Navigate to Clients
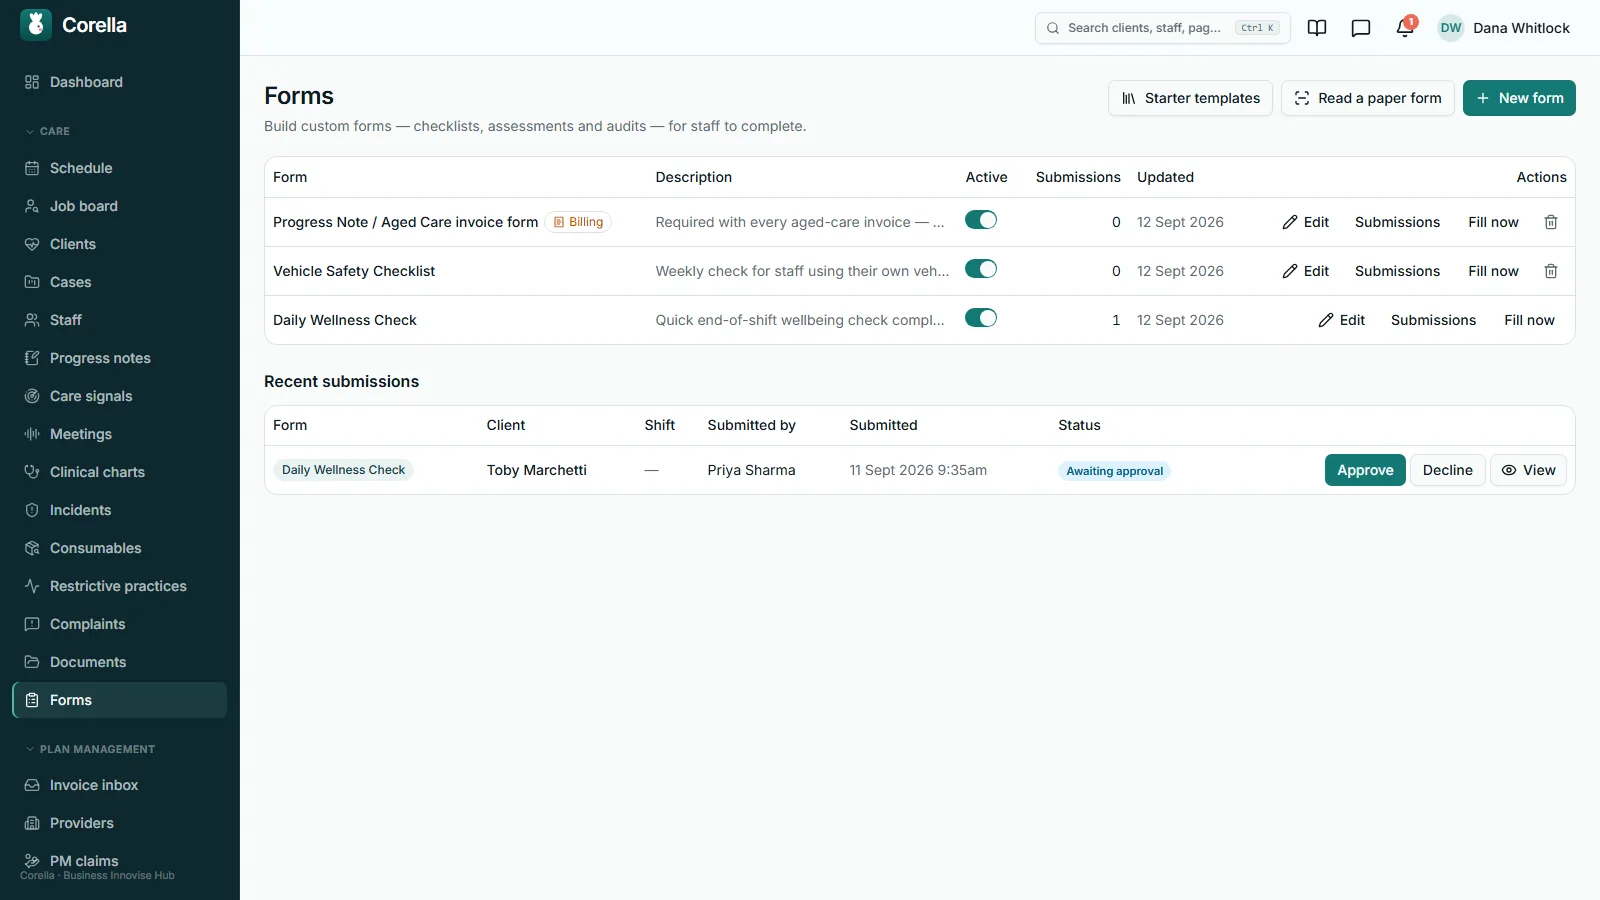Image resolution: width=1600 pixels, height=900 pixels. point(120,244)
